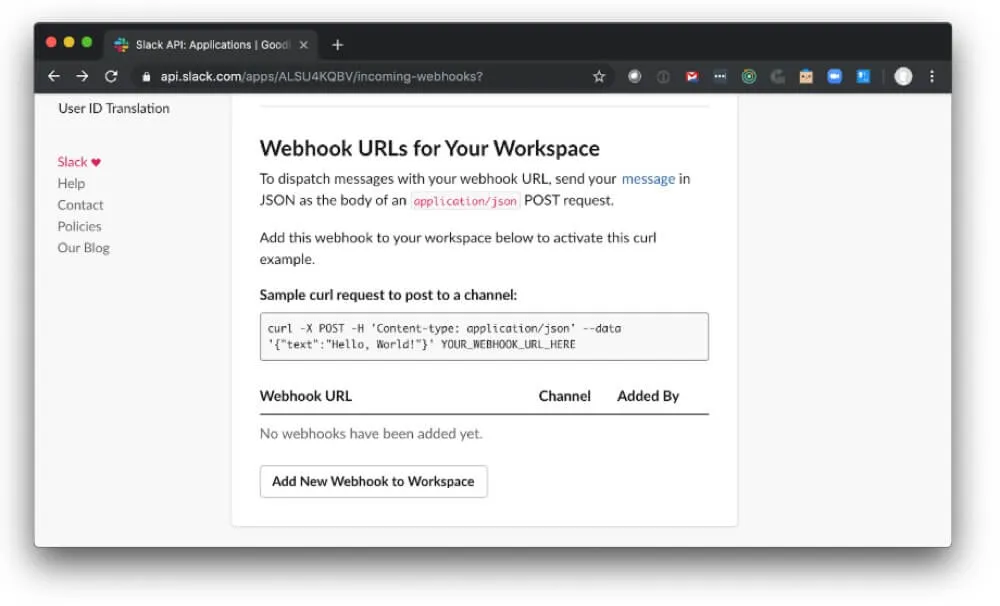This screenshot has width=1000, height=606.
Task: Bookmark the page via the star icon
Action: (598, 75)
